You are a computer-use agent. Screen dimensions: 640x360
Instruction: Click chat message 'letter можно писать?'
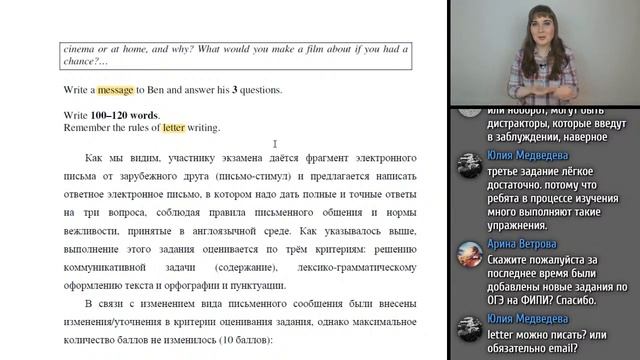coord(547,341)
